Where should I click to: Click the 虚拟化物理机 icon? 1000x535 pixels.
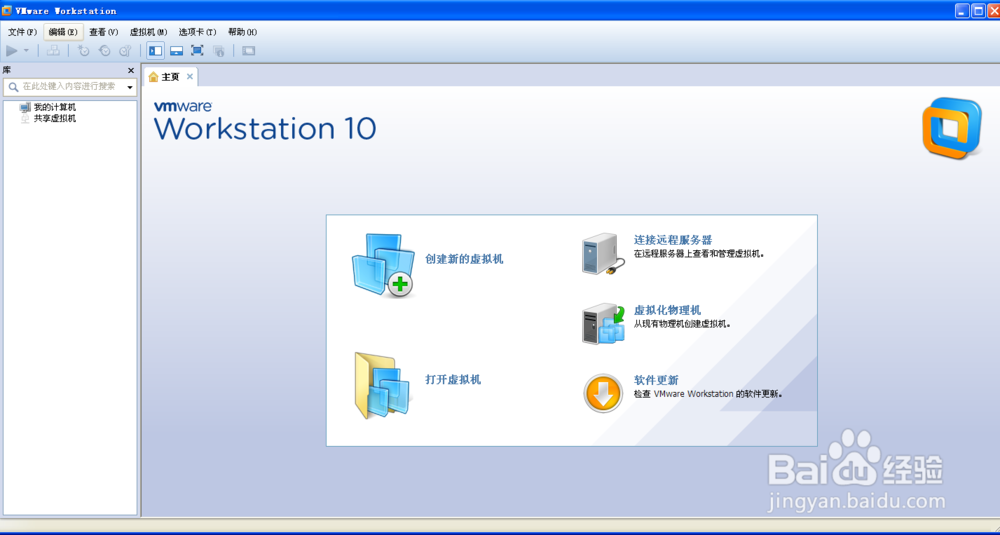[603, 324]
